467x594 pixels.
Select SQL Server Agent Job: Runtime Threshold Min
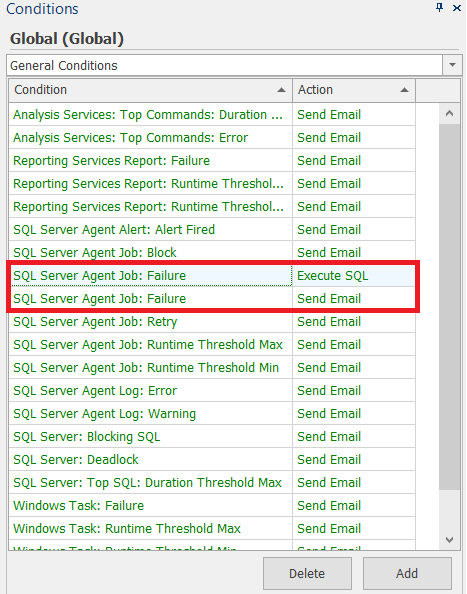[150, 367]
